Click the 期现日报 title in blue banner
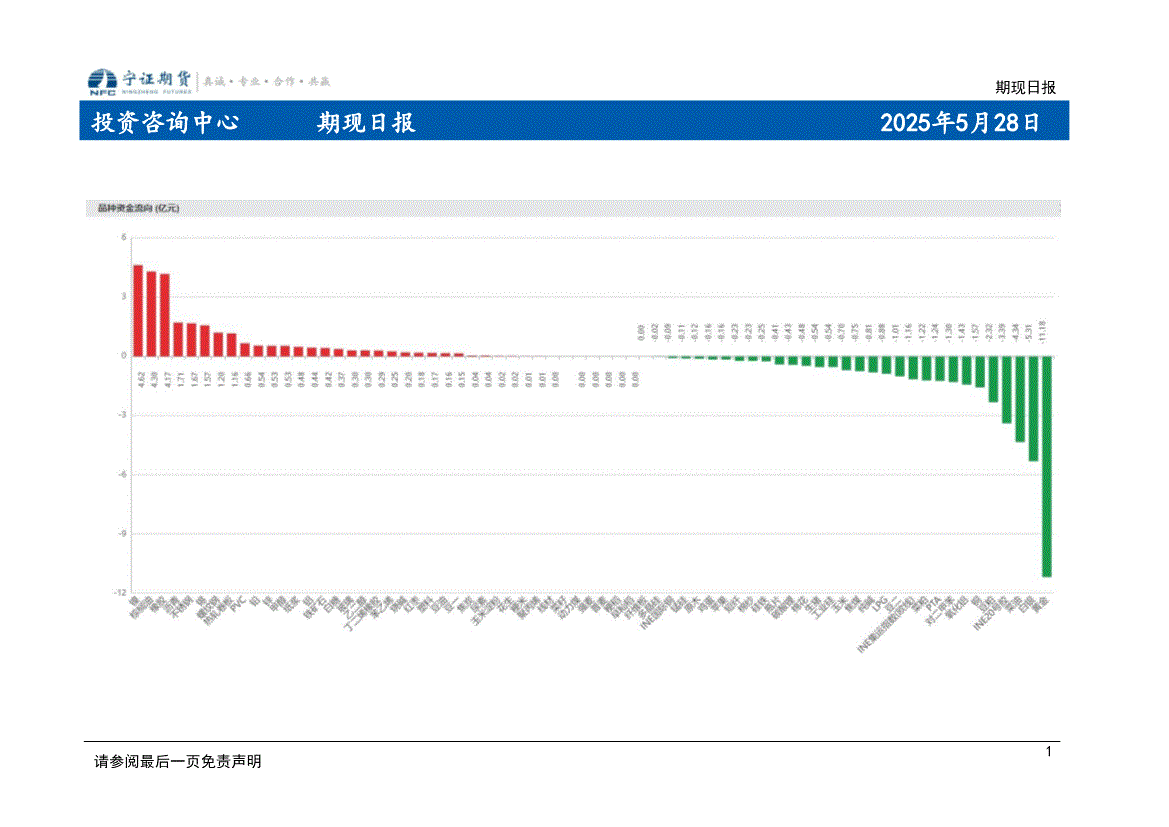This screenshot has width=1169, height=827. pos(366,123)
